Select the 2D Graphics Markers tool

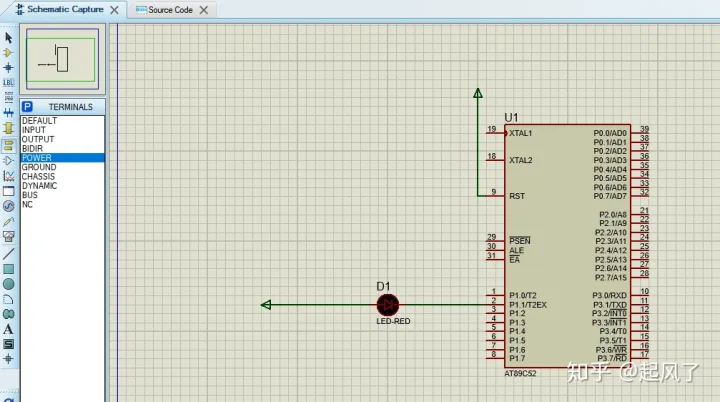[8, 359]
